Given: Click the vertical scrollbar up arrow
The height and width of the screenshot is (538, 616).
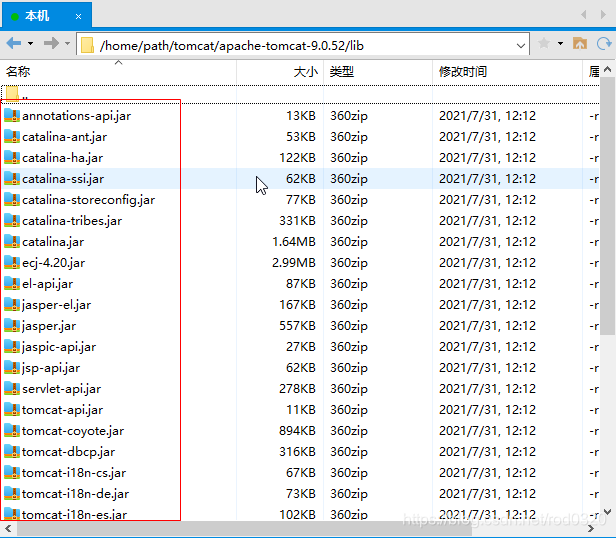Looking at the screenshot, I should pos(607,70).
